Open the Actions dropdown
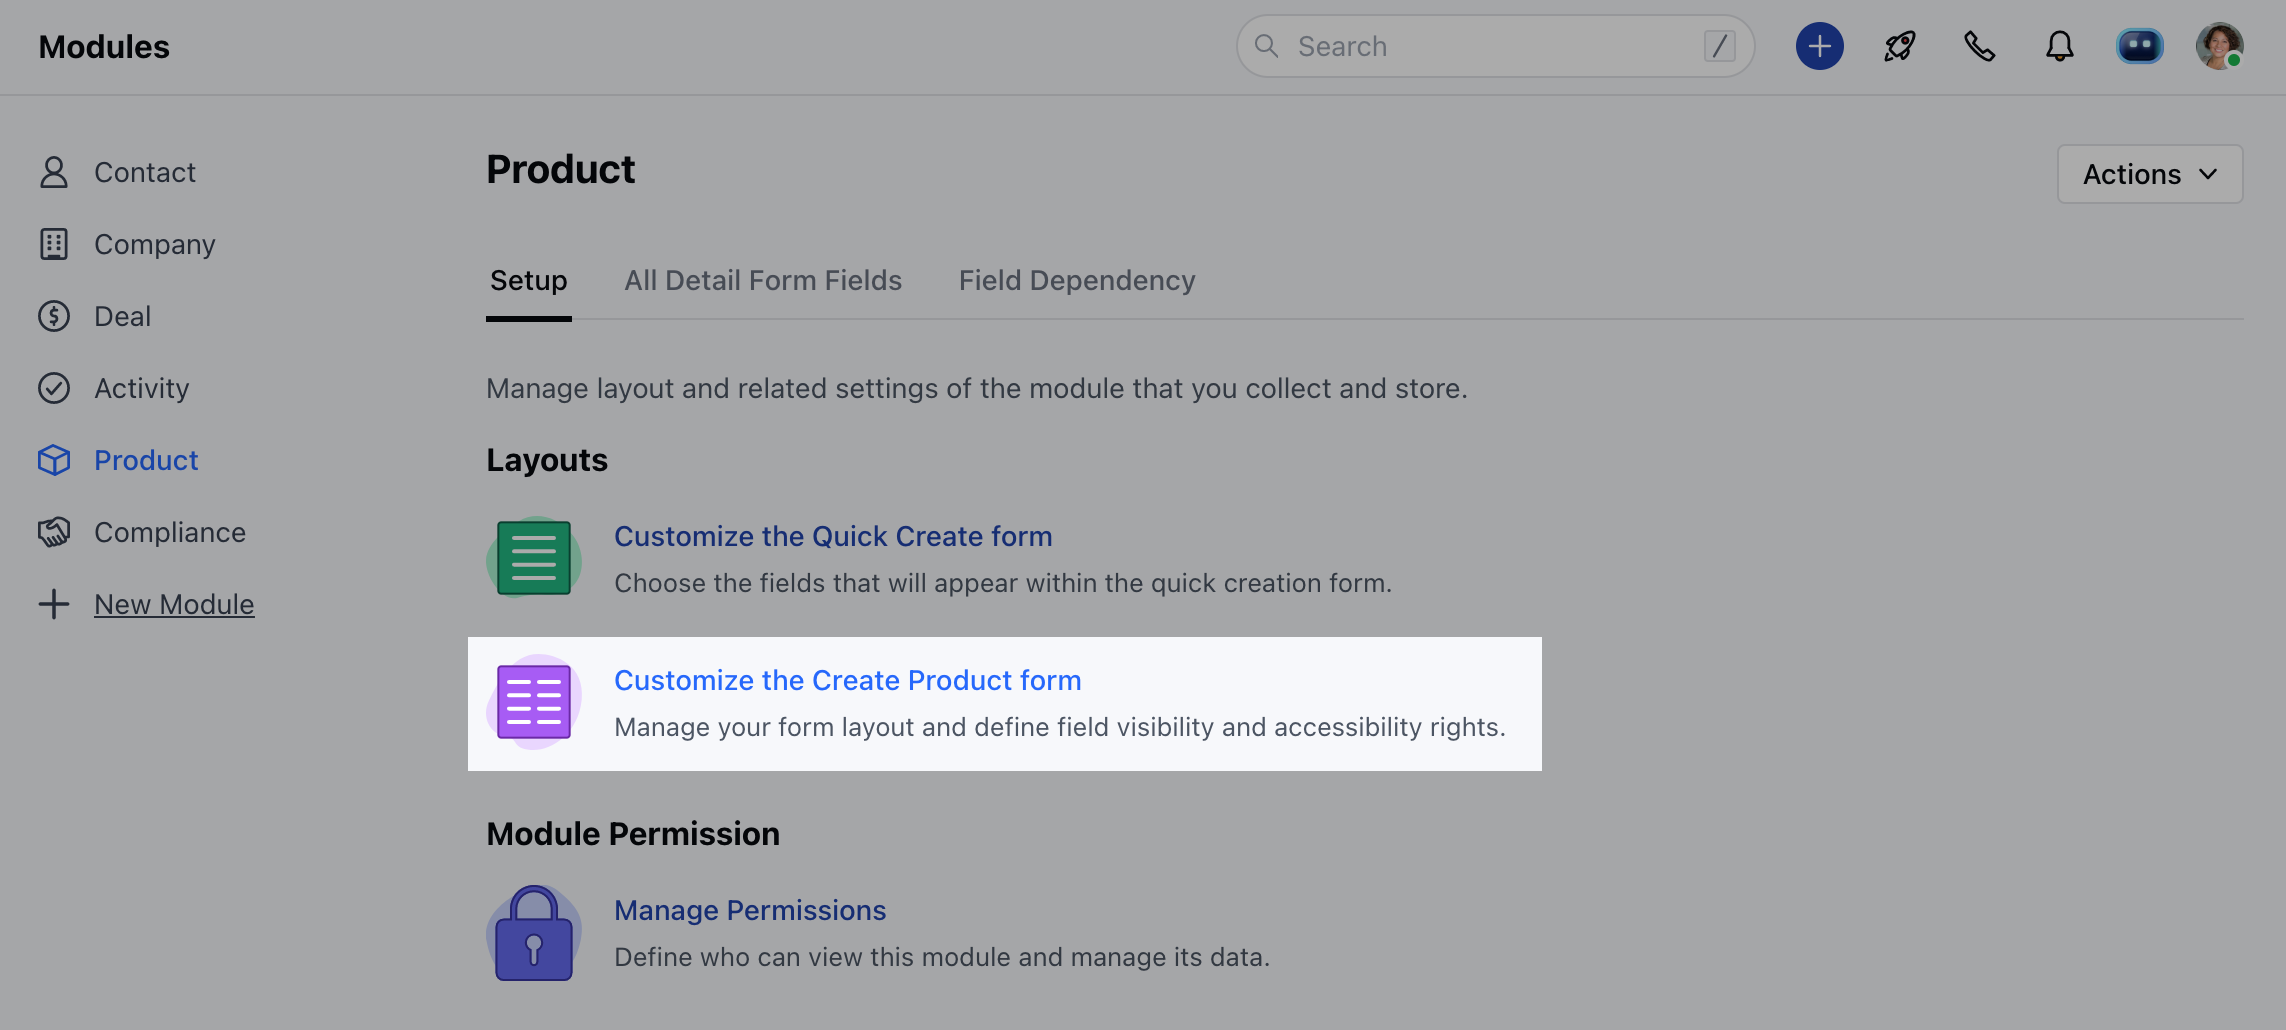 (x=2149, y=173)
